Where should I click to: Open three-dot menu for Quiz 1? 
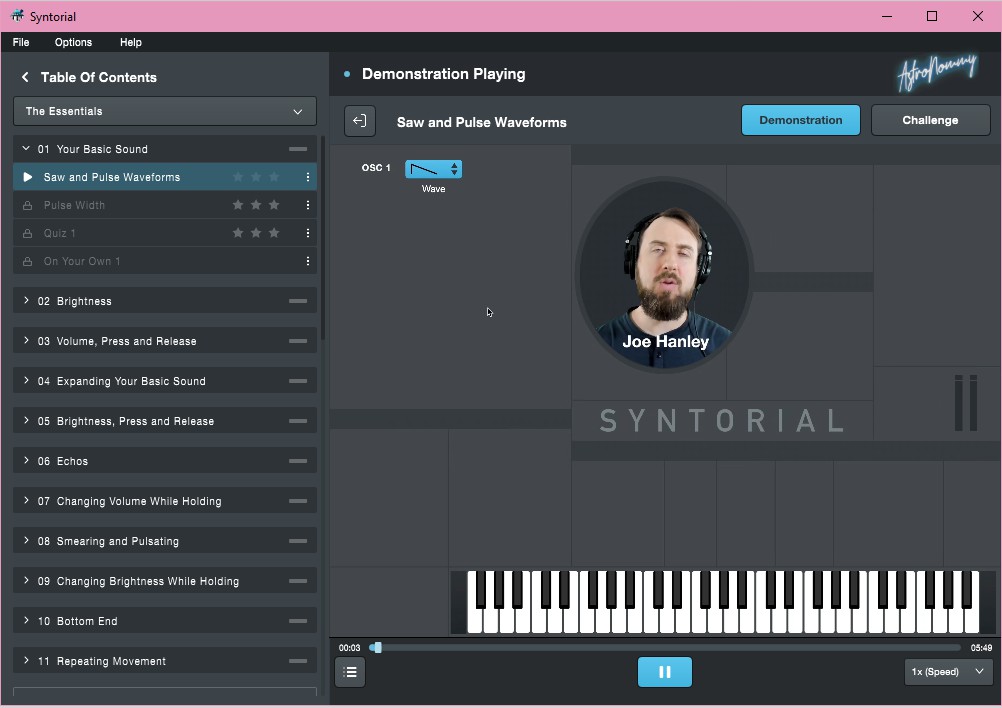click(308, 233)
